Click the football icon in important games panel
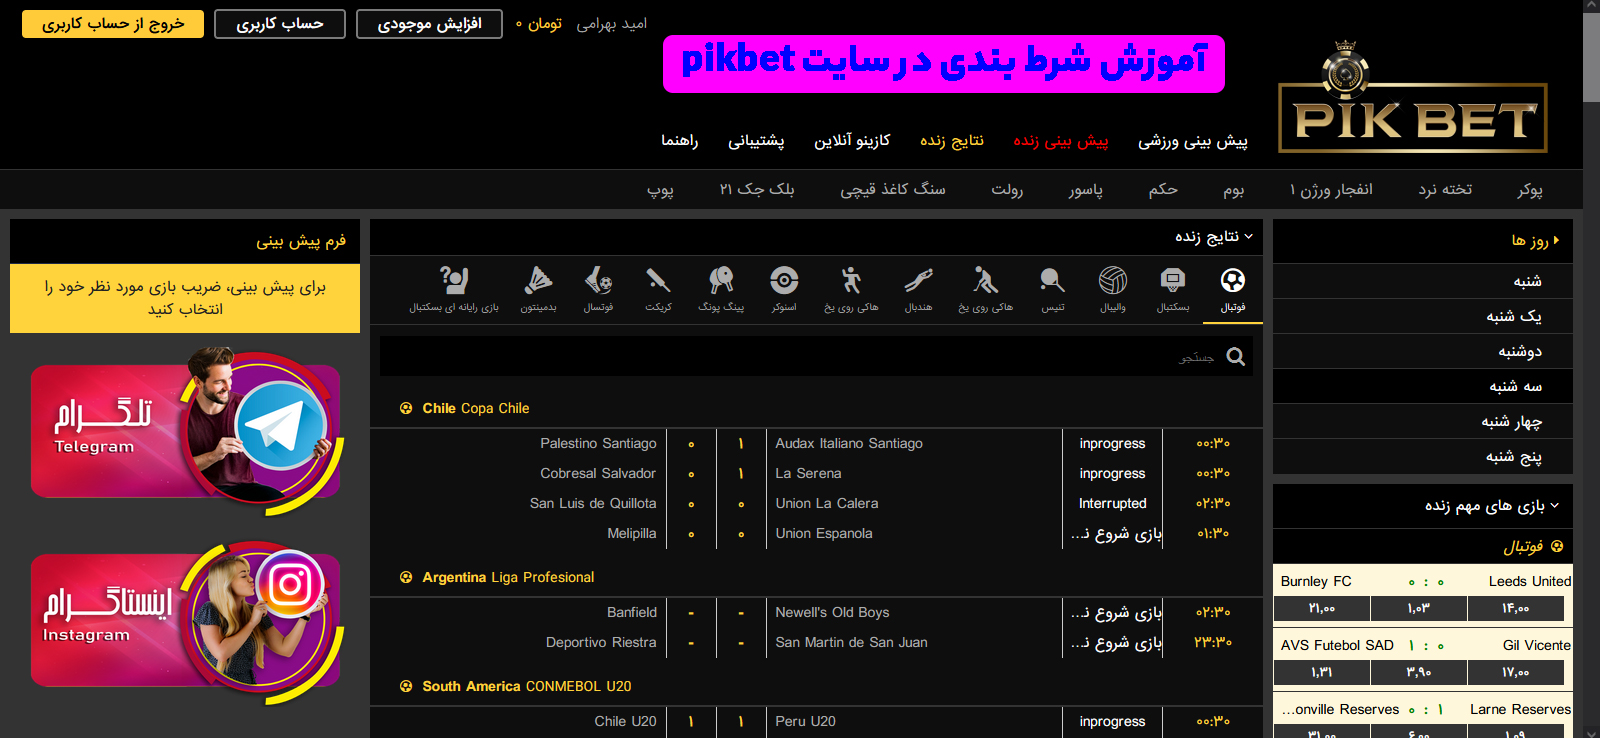Image resolution: width=1600 pixels, height=738 pixels. click(1556, 546)
